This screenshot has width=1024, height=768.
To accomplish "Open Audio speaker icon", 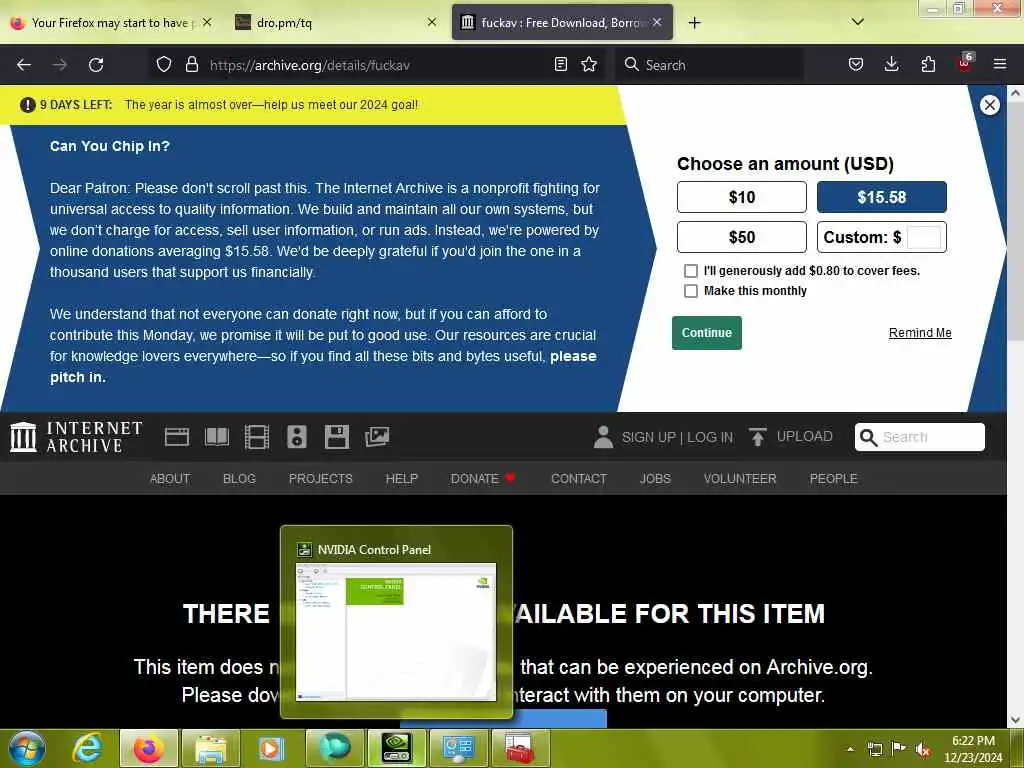I will click(x=296, y=437).
